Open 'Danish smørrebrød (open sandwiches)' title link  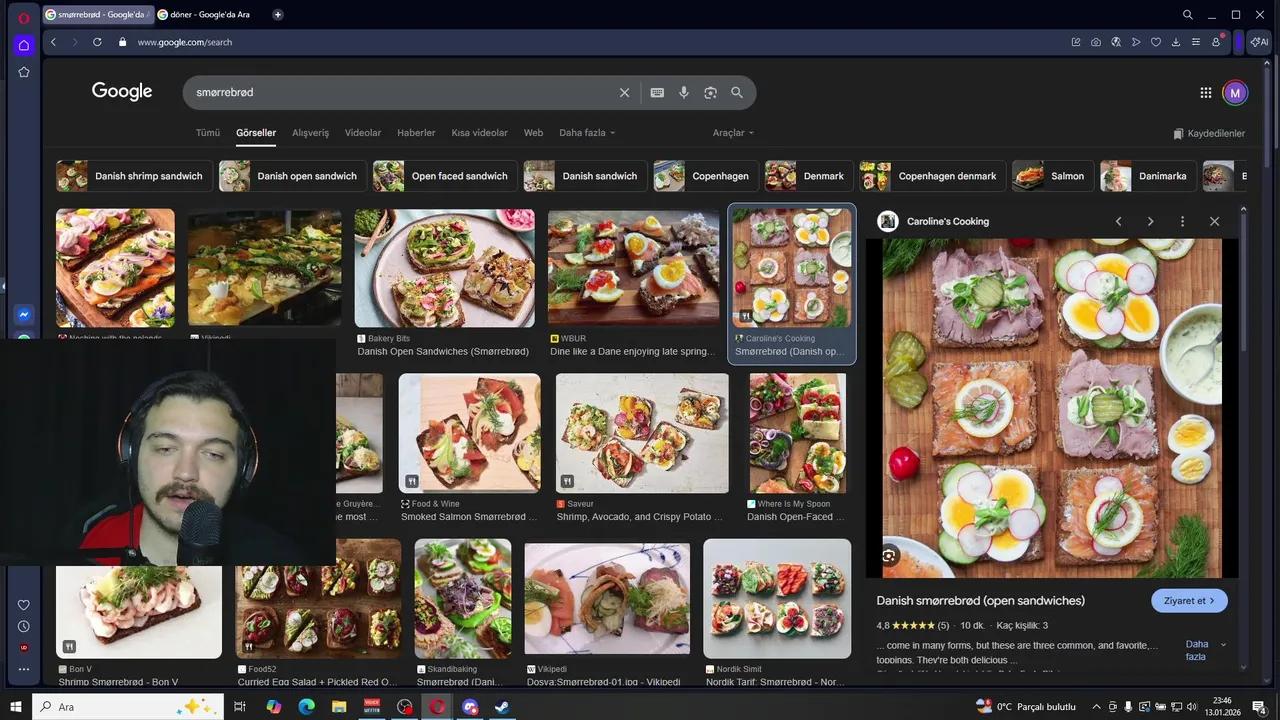[980, 601]
